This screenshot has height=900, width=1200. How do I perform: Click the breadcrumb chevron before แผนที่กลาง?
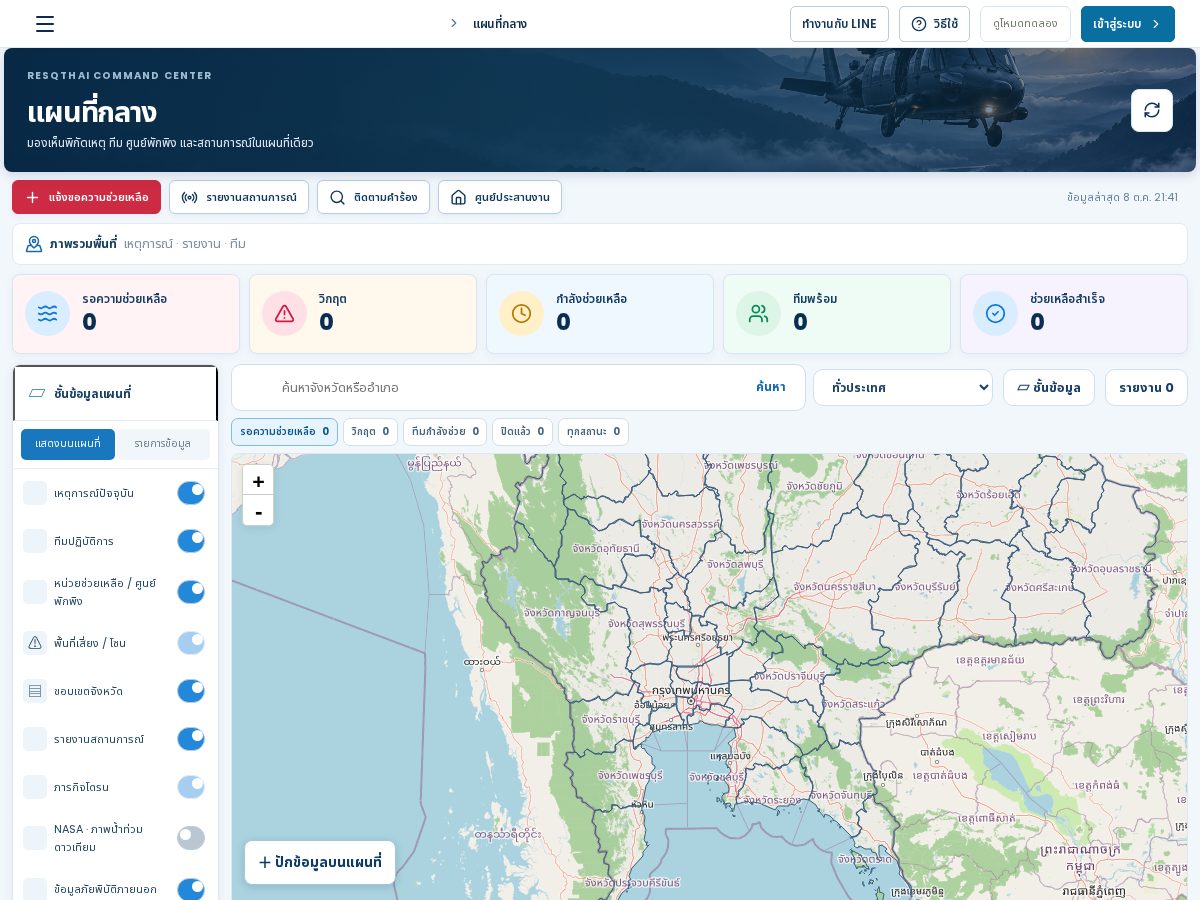(x=453, y=24)
